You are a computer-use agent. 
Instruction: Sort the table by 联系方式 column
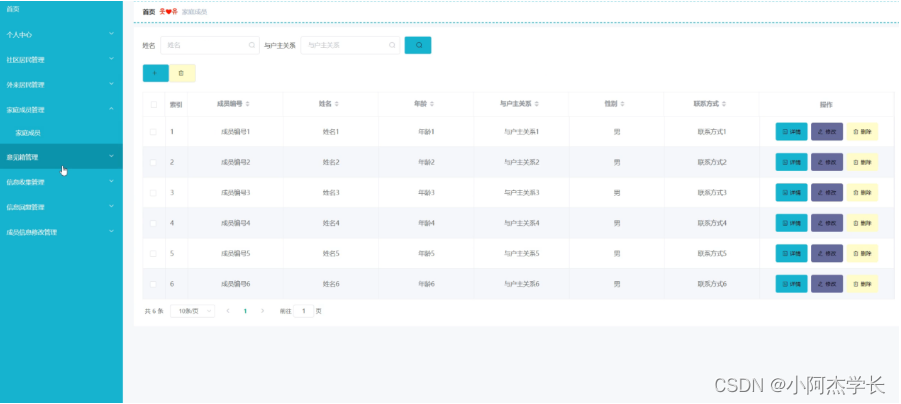click(x=724, y=104)
